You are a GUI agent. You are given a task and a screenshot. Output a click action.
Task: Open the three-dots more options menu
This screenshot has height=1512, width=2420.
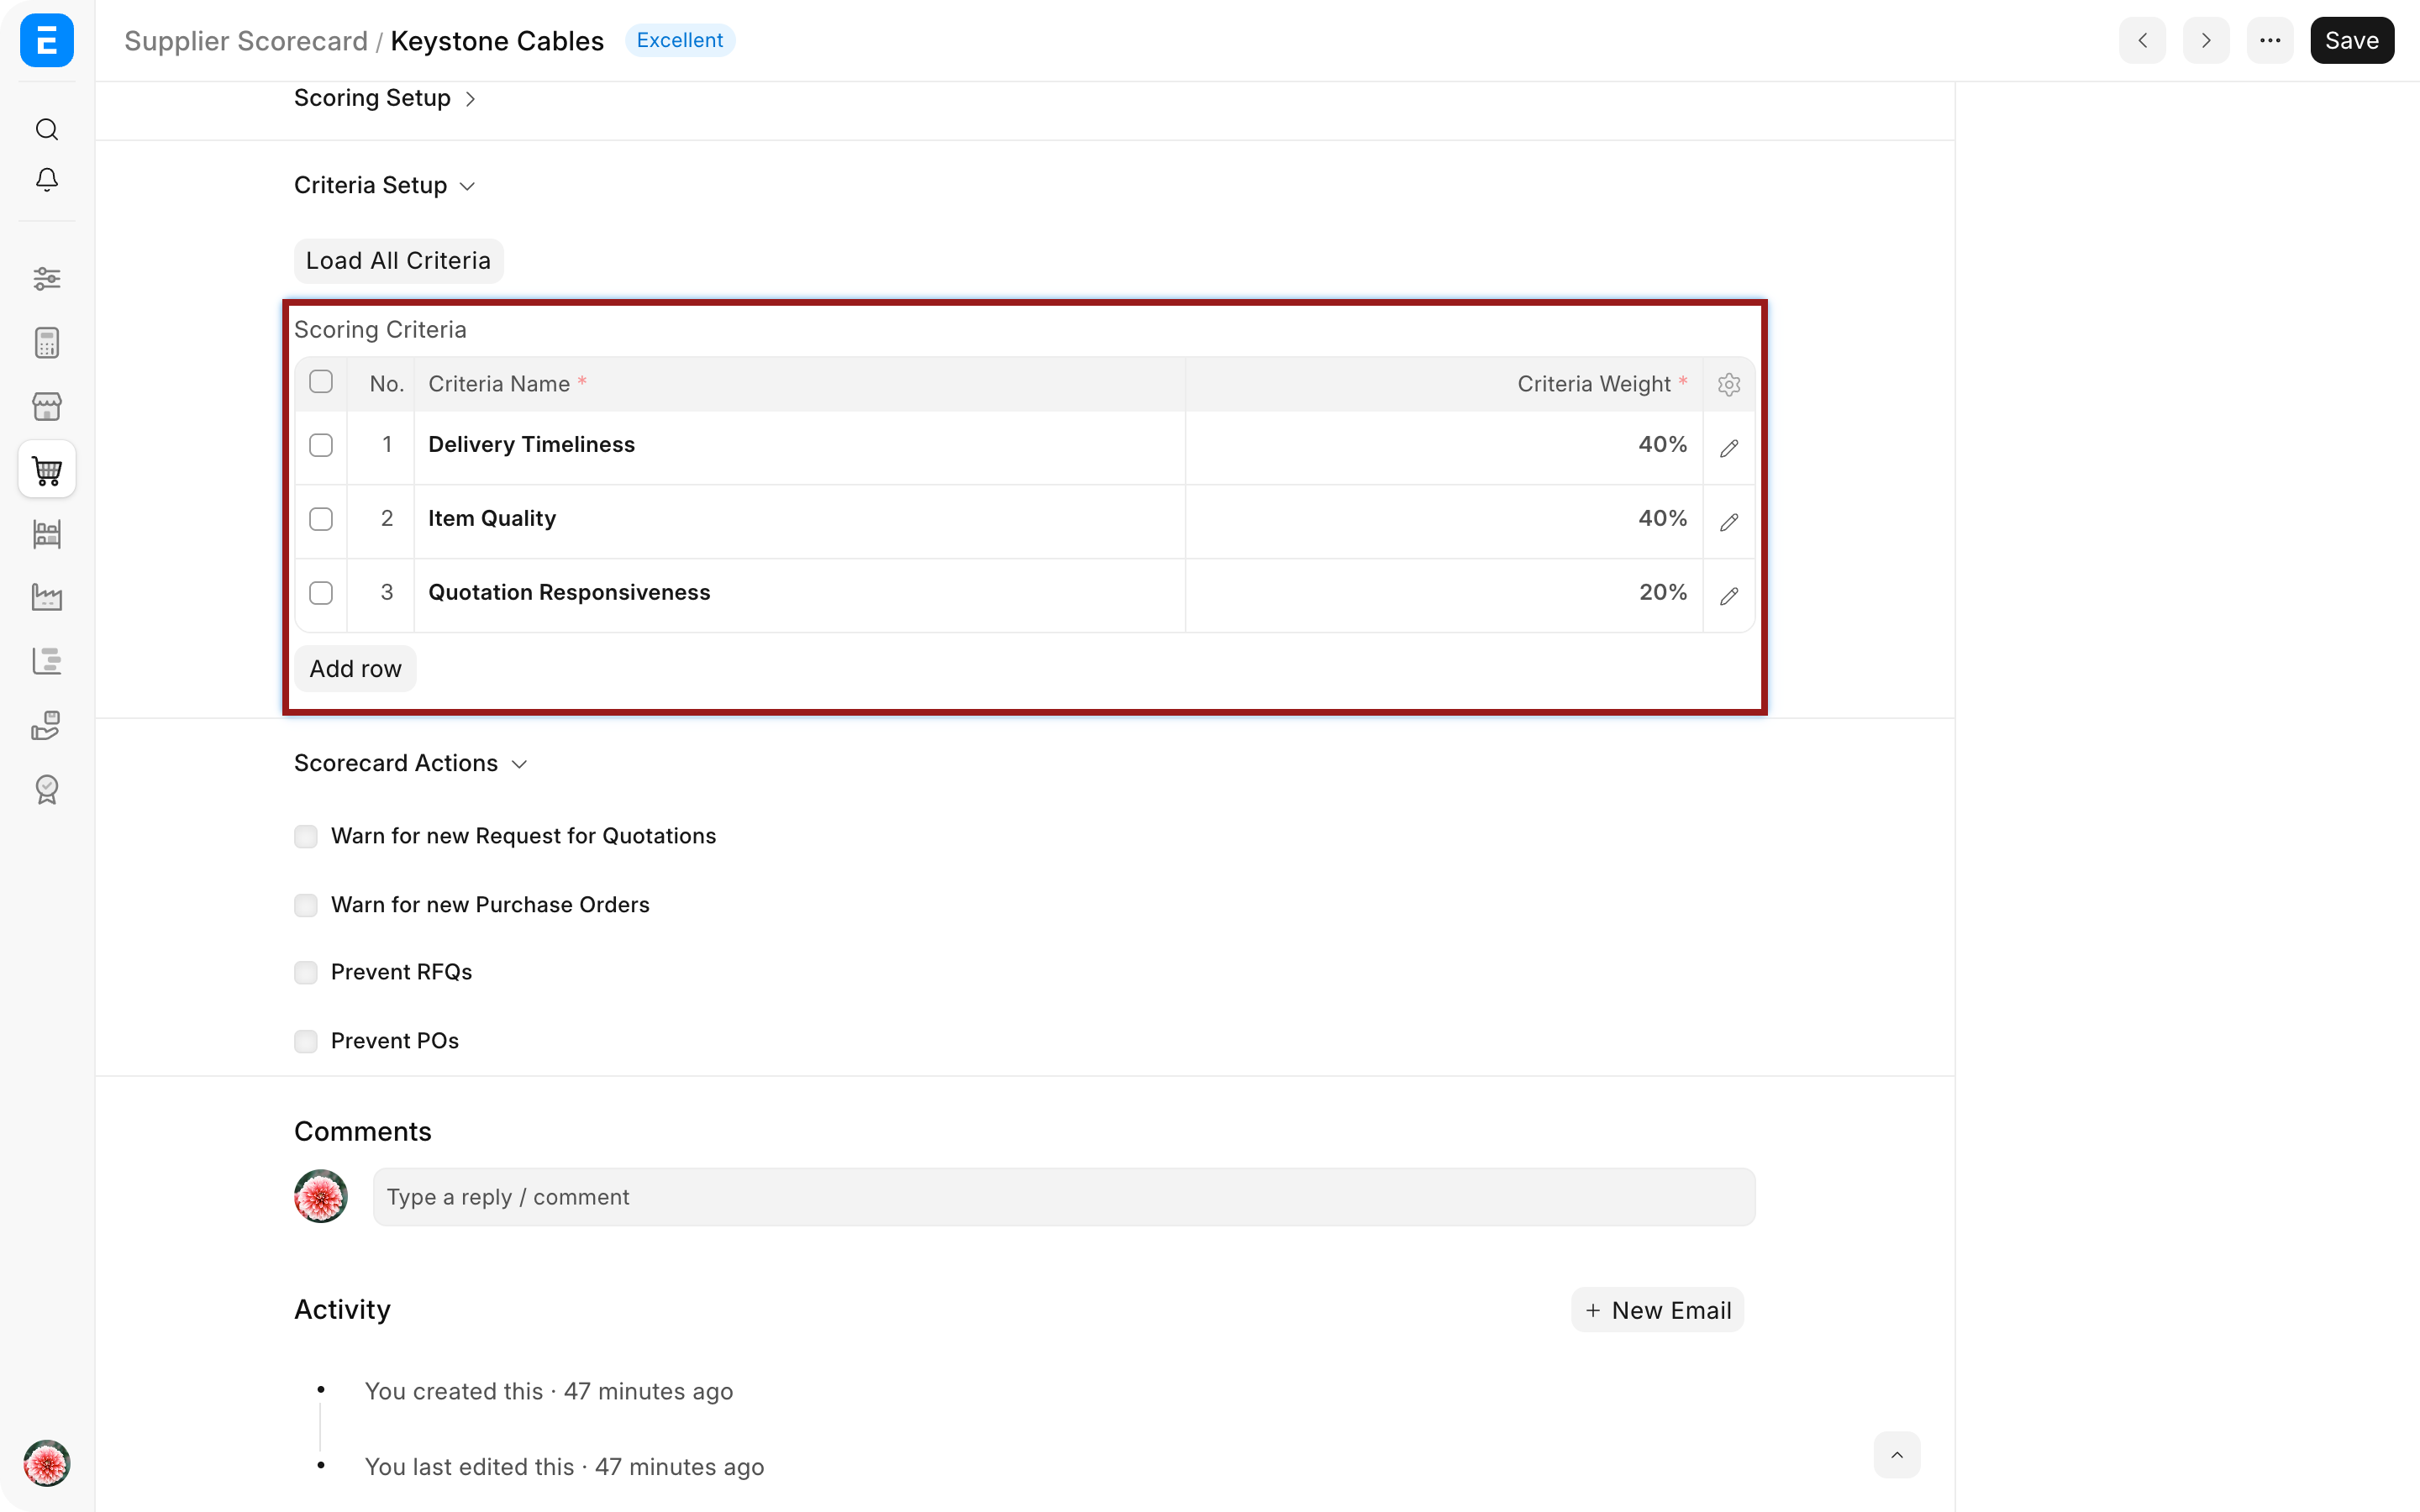point(2270,40)
